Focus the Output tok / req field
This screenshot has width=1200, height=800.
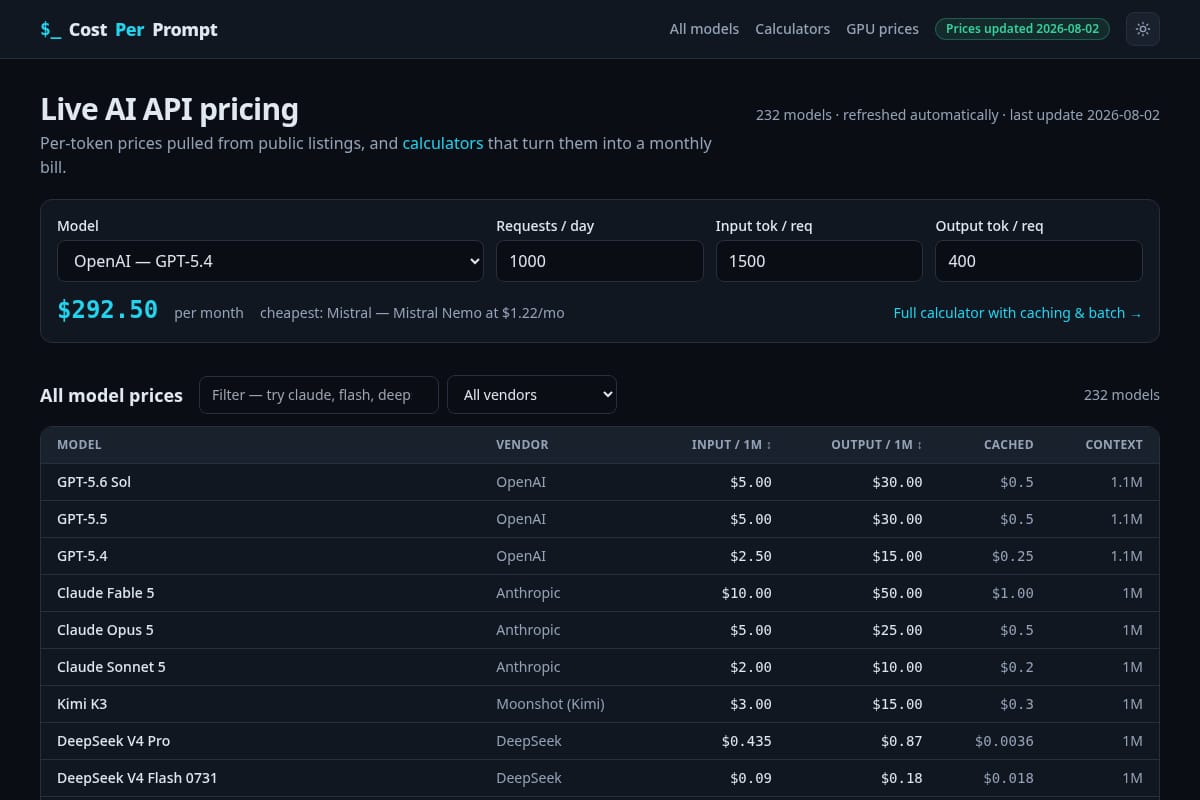(1039, 261)
